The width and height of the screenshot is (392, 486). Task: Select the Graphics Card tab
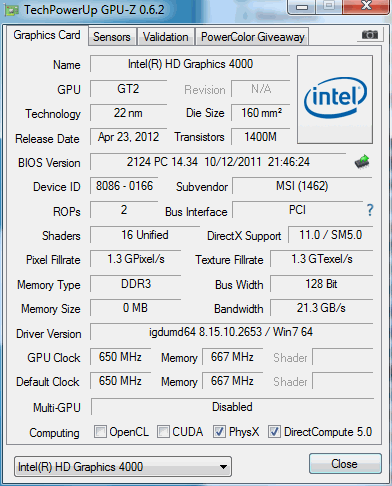point(47,35)
